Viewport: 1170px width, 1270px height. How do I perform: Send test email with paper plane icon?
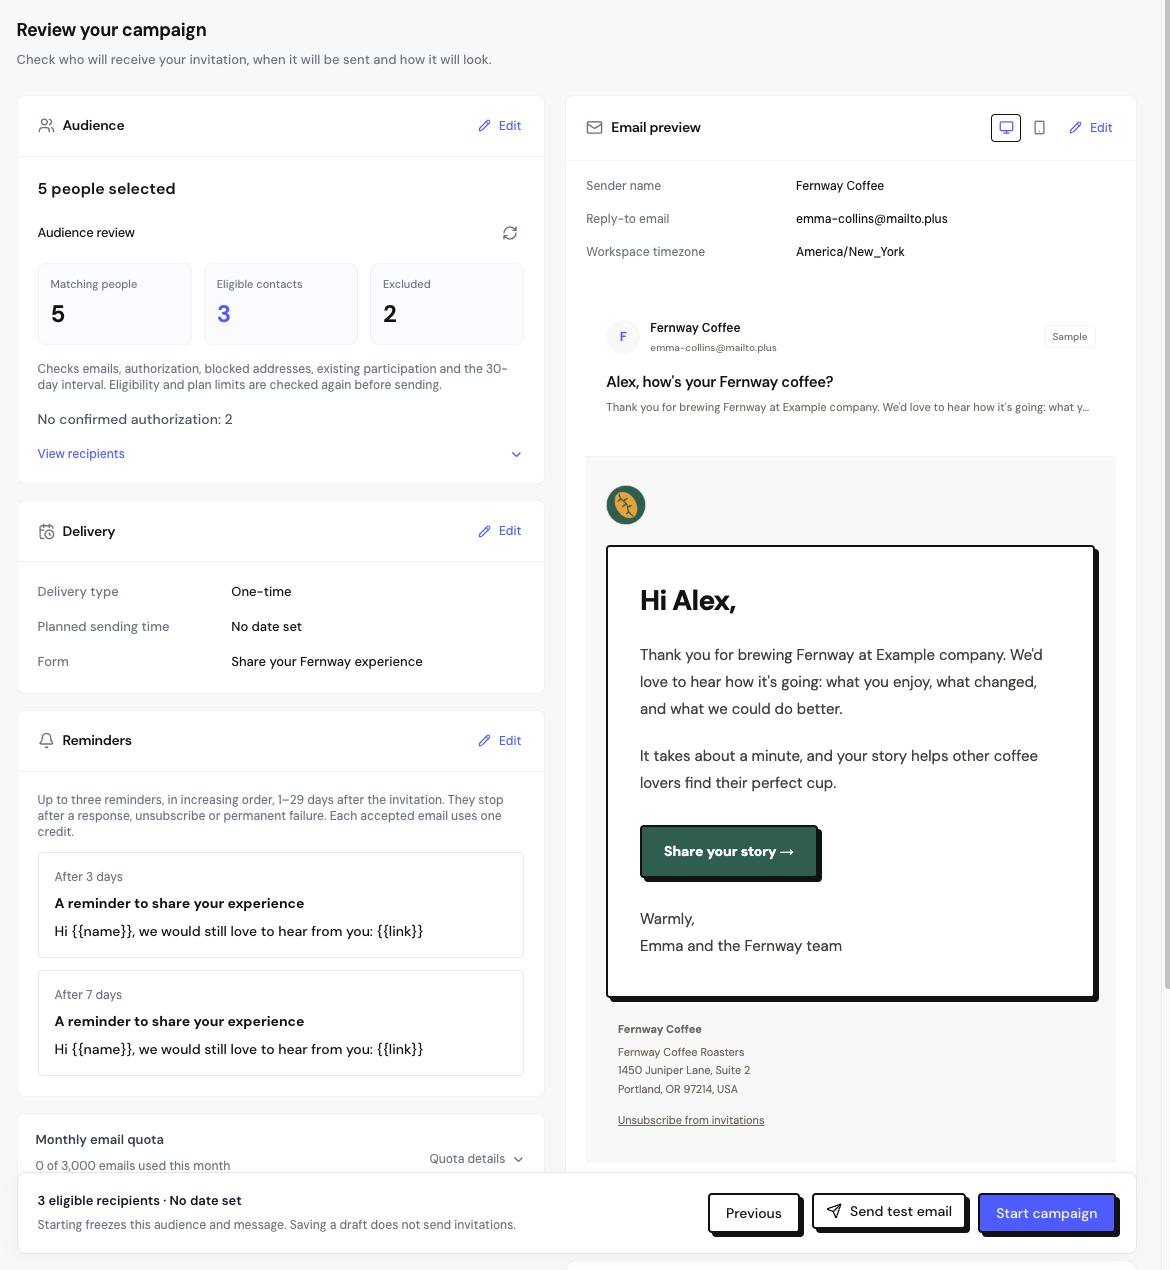click(x=889, y=1211)
